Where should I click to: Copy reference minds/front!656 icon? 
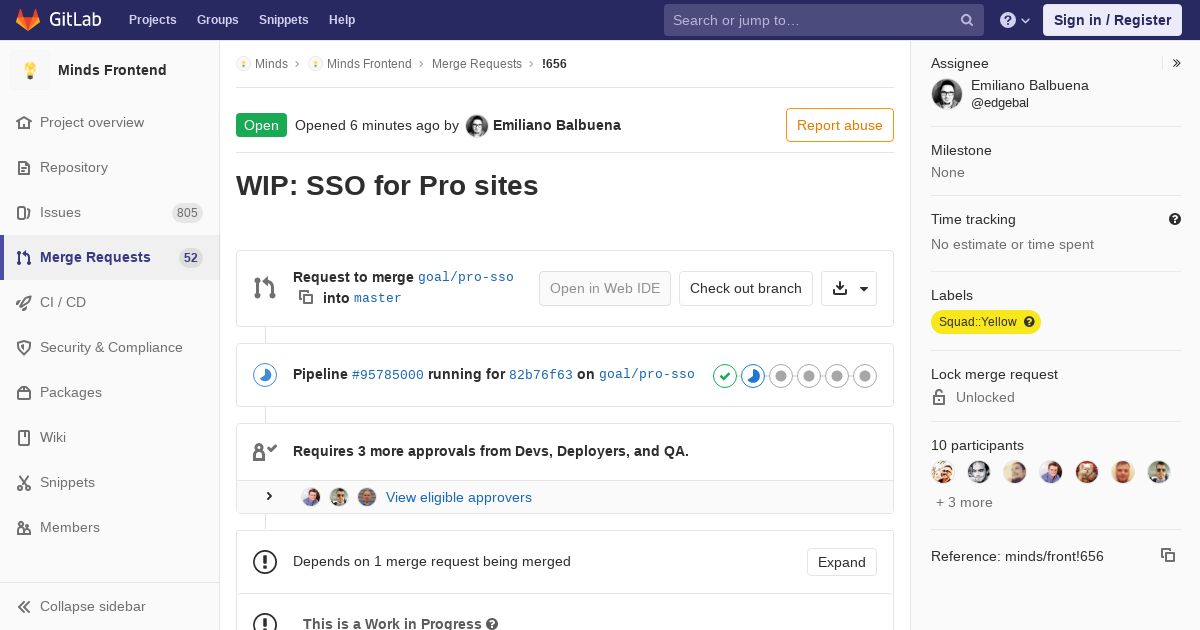point(1168,555)
